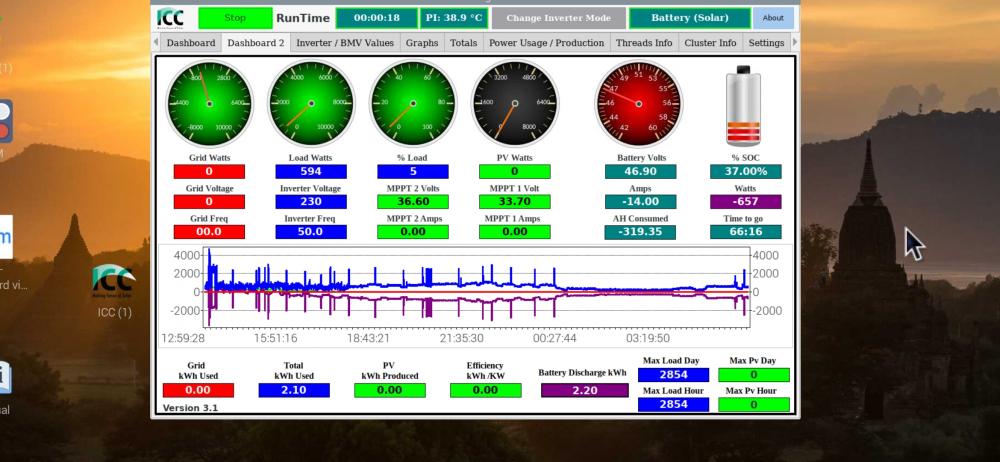Click the power history graph
The width and height of the screenshot is (1000, 462).
click(476, 295)
